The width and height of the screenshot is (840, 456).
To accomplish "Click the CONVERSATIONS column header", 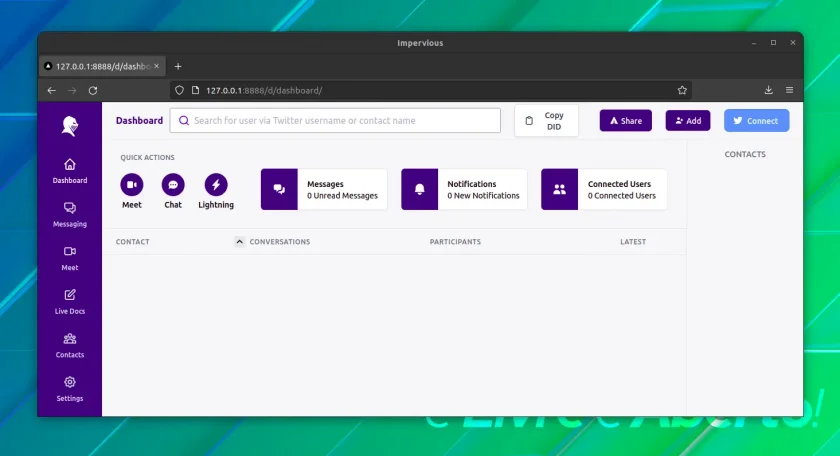I will (280, 242).
